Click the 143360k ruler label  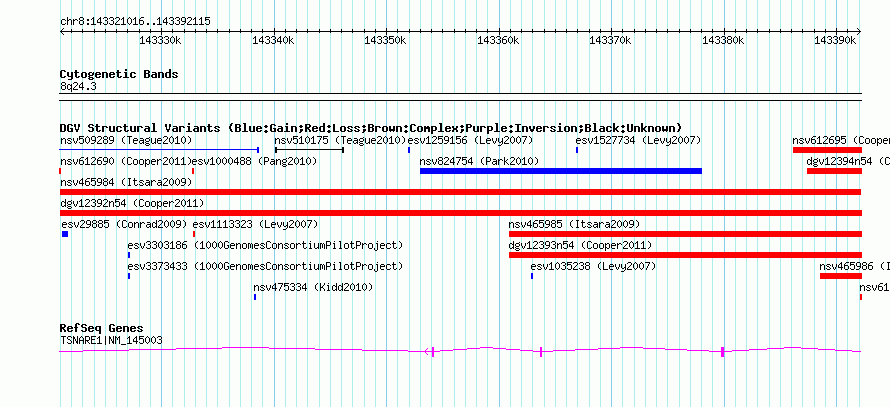[x=498, y=41]
